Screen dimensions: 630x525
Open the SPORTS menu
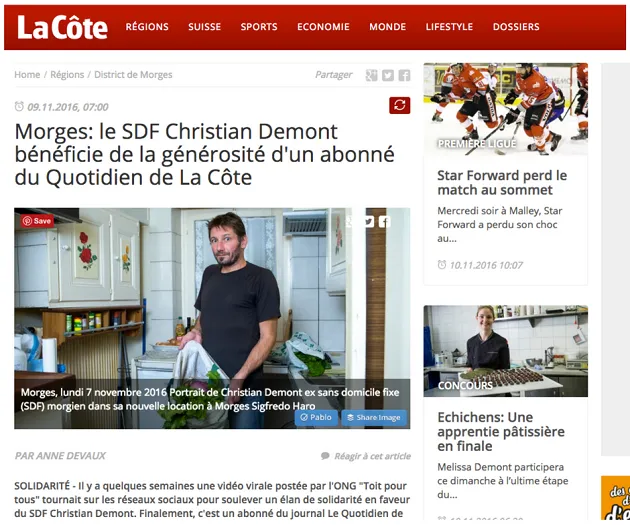(x=259, y=27)
